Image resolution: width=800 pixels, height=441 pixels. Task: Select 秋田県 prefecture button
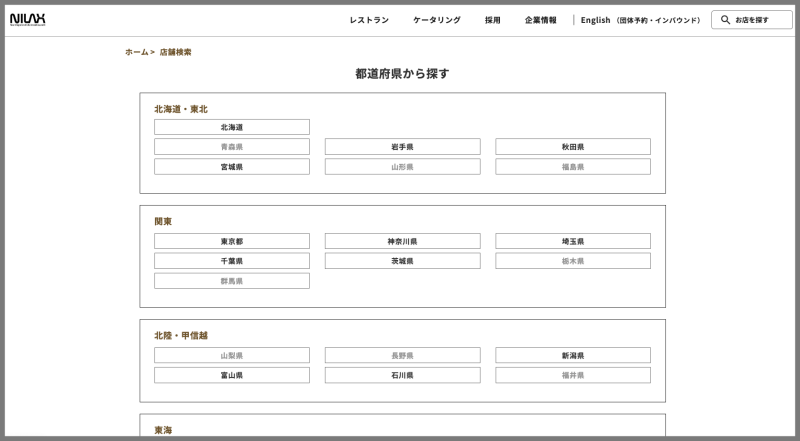(x=573, y=147)
